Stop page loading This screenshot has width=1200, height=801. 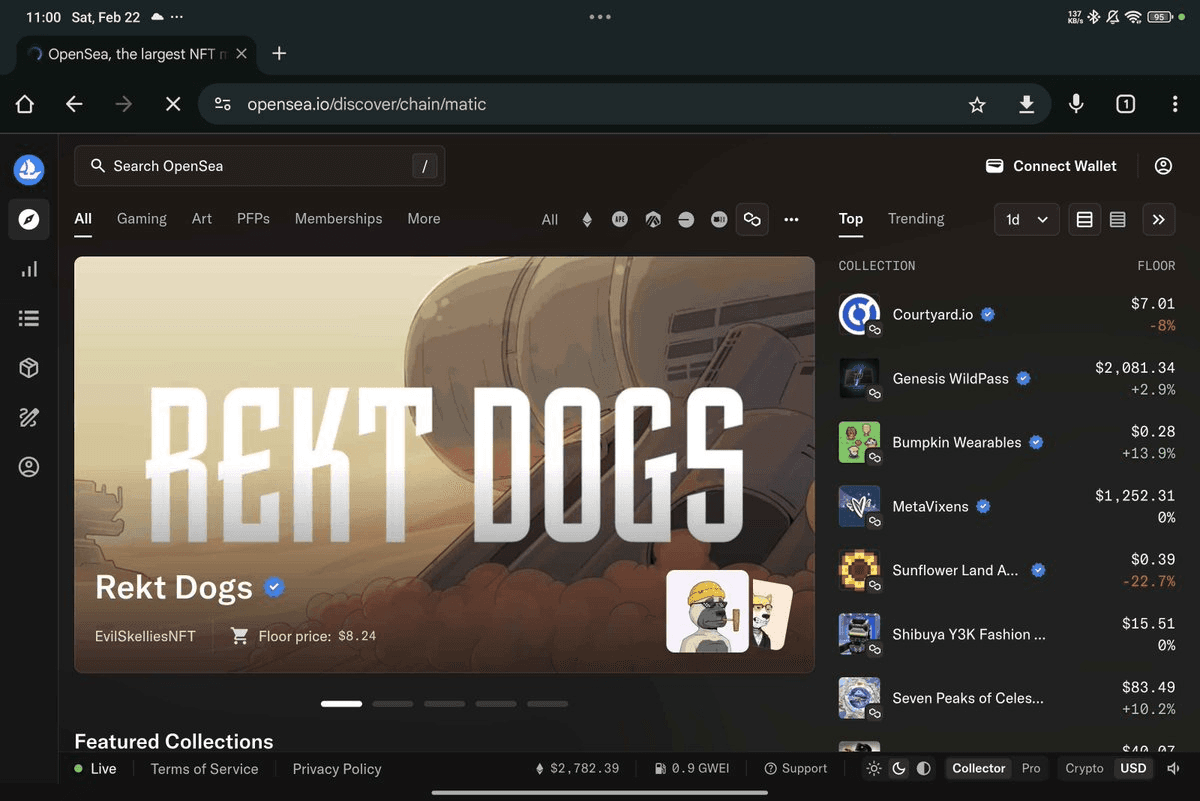[173, 104]
